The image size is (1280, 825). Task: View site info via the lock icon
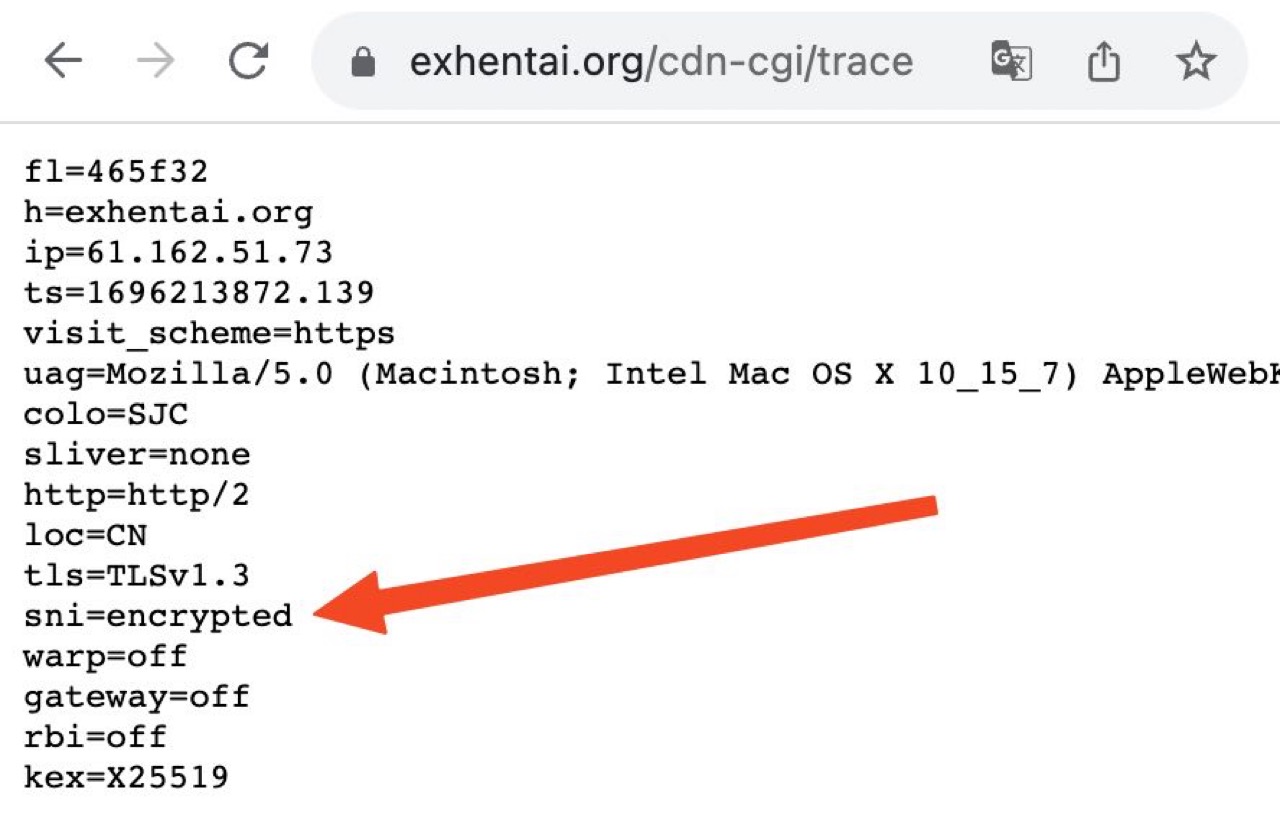[x=363, y=64]
